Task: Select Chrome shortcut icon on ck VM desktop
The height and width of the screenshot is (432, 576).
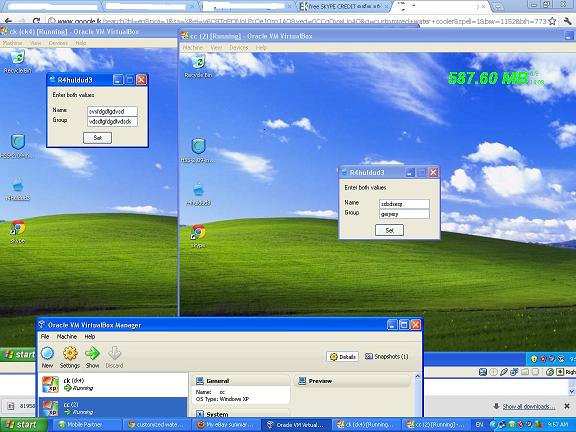Action: [x=18, y=228]
